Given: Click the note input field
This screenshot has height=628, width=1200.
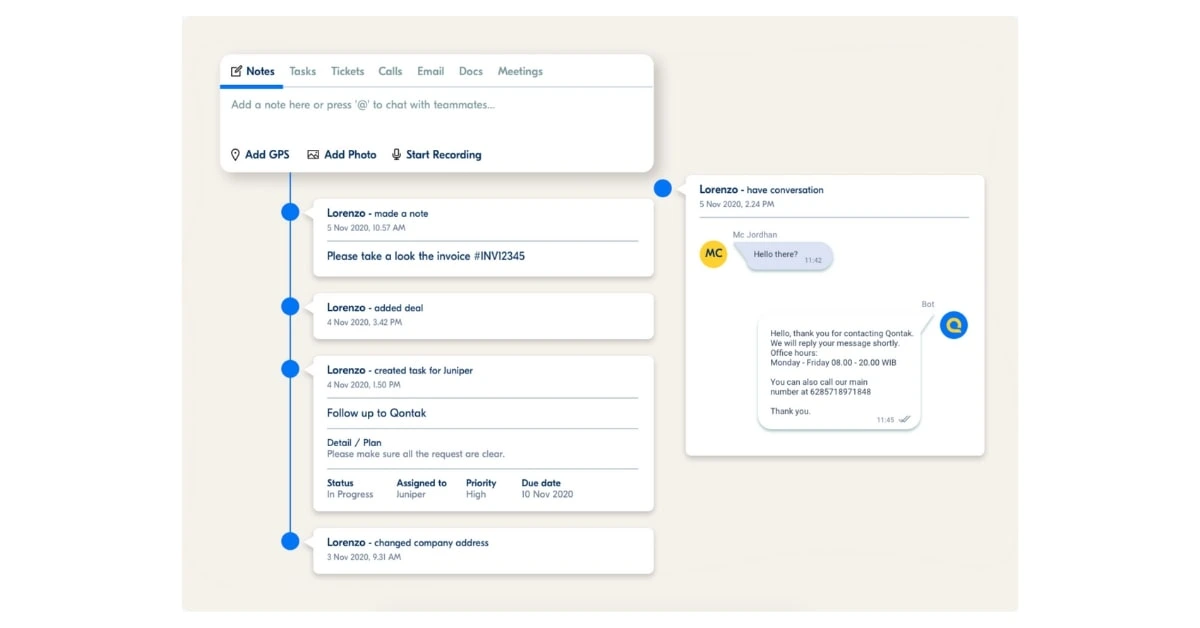Looking at the screenshot, I should click(436, 105).
